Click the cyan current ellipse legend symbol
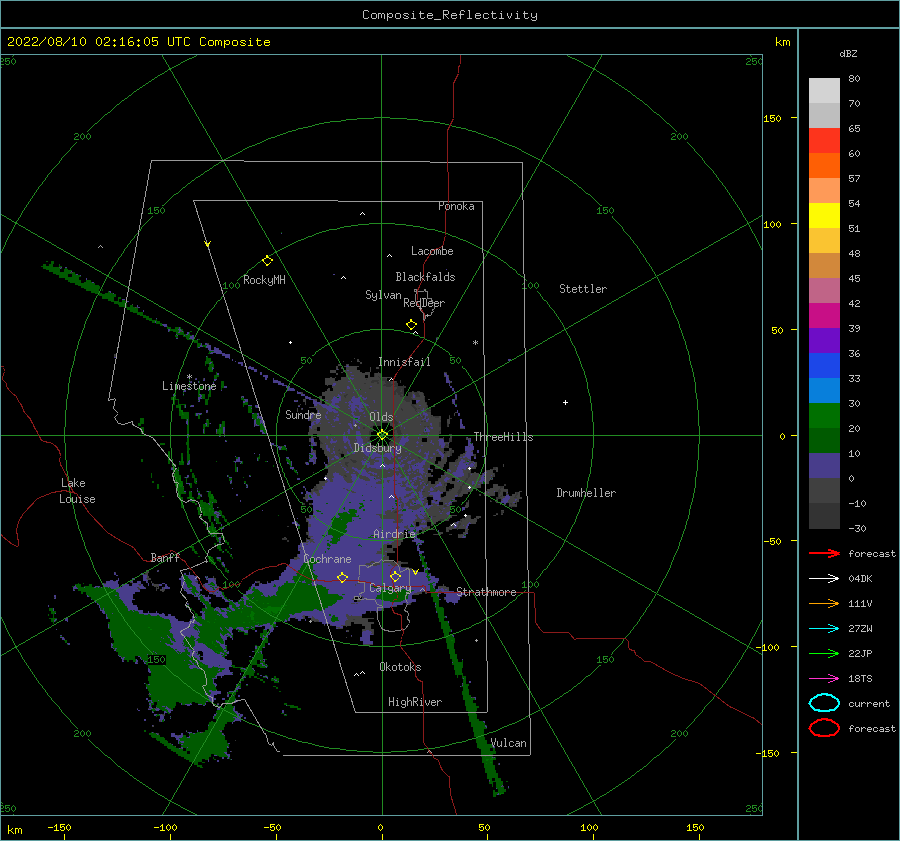 coord(825,703)
